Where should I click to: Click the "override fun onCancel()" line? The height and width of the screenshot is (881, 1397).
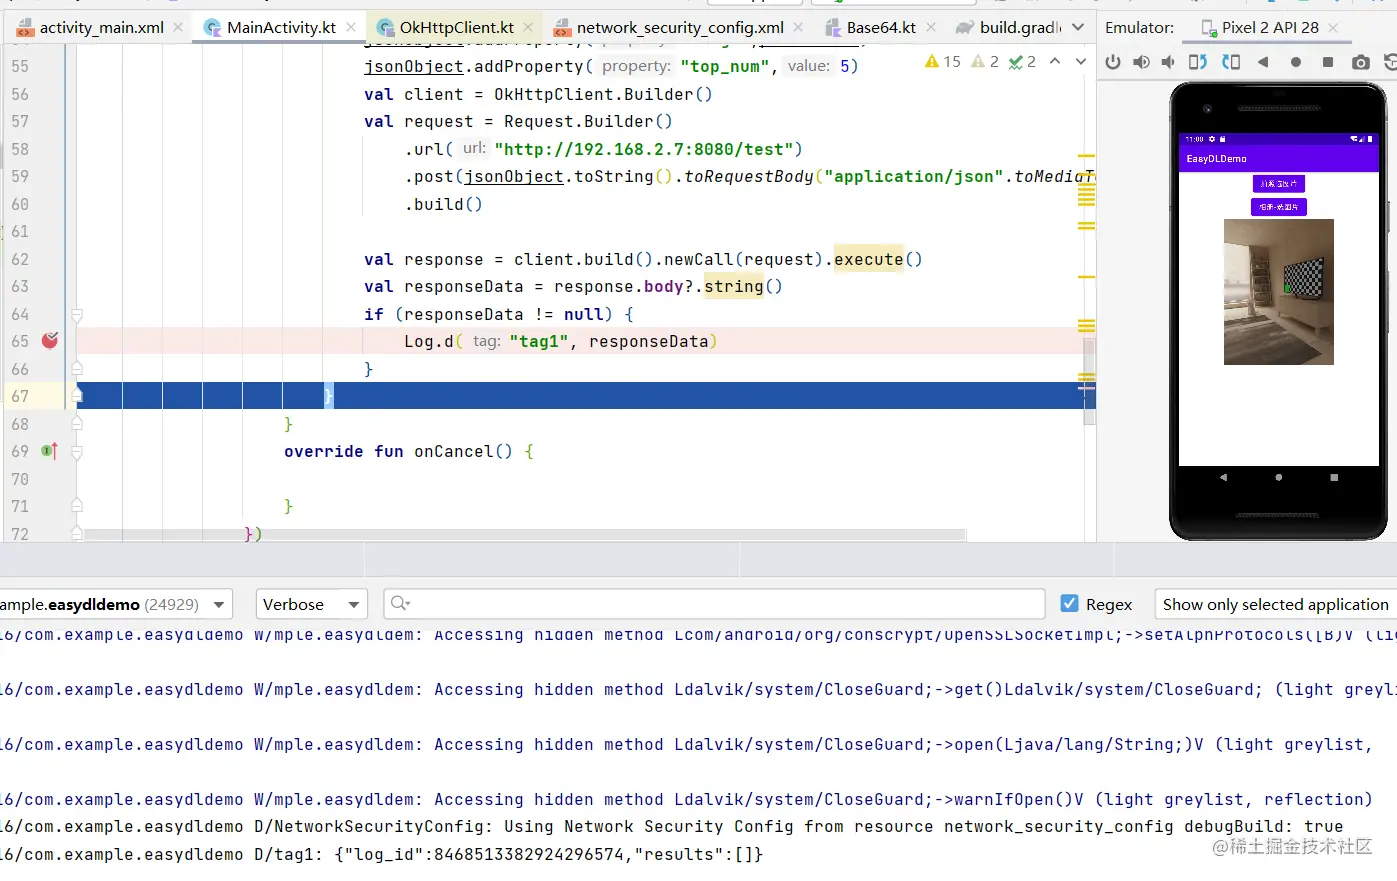coord(409,452)
